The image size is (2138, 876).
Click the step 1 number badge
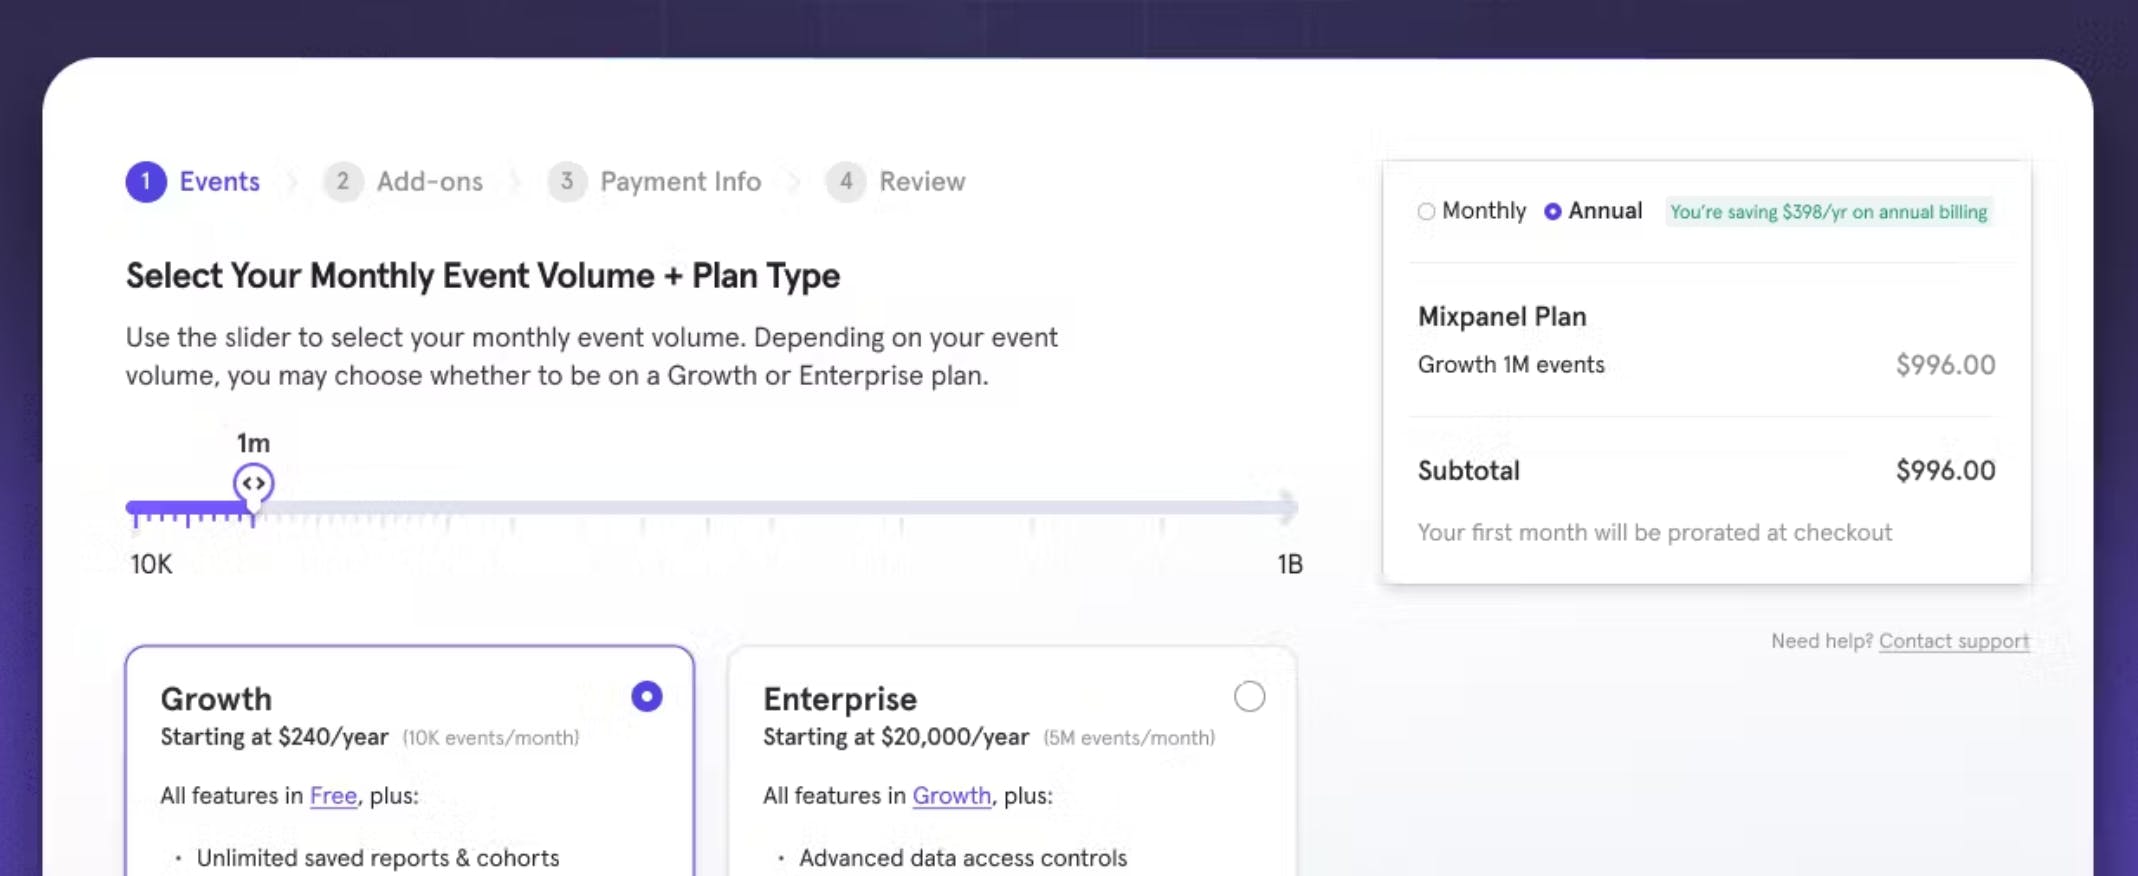pyautogui.click(x=146, y=181)
